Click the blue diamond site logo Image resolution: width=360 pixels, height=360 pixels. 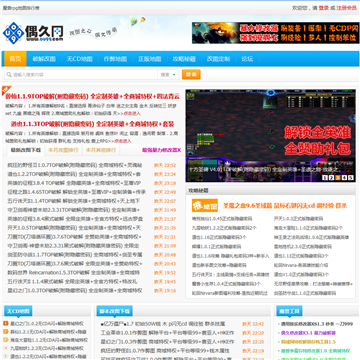(x=13, y=33)
